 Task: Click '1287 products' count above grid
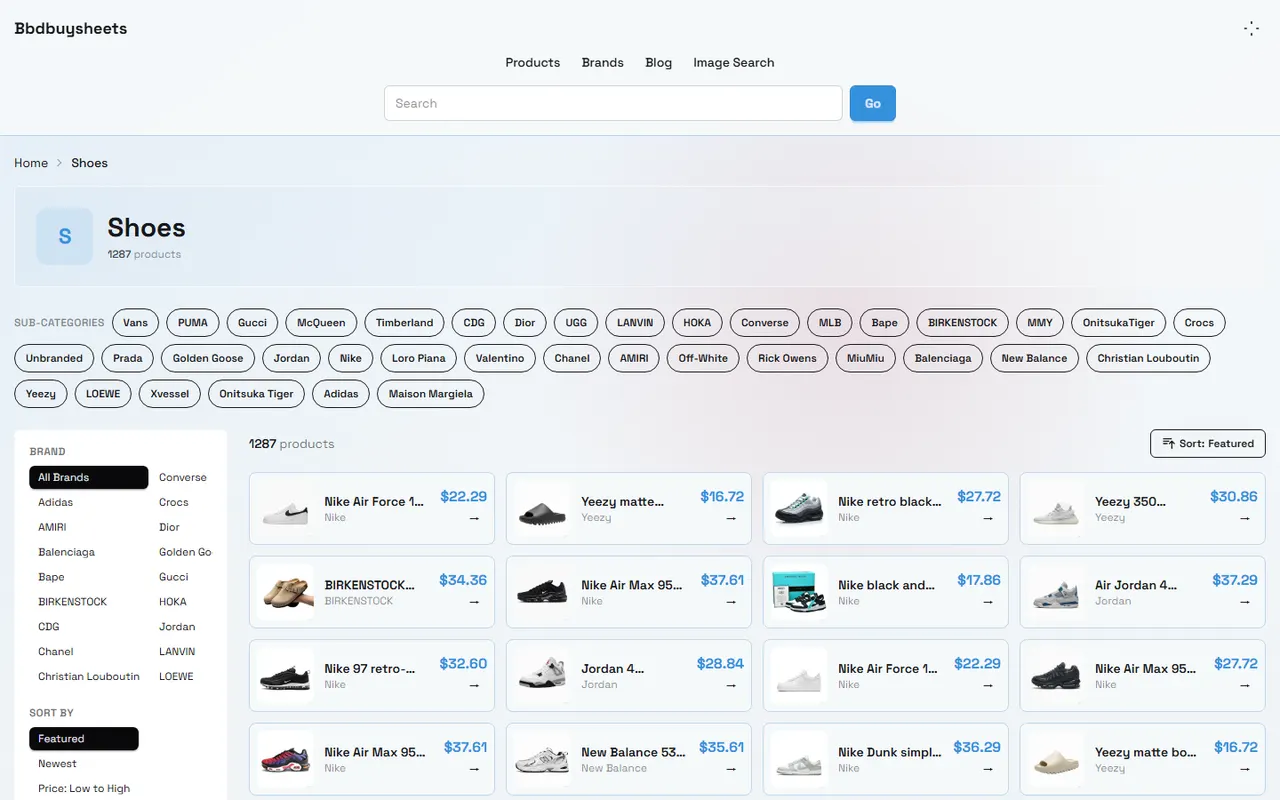[x=292, y=444]
